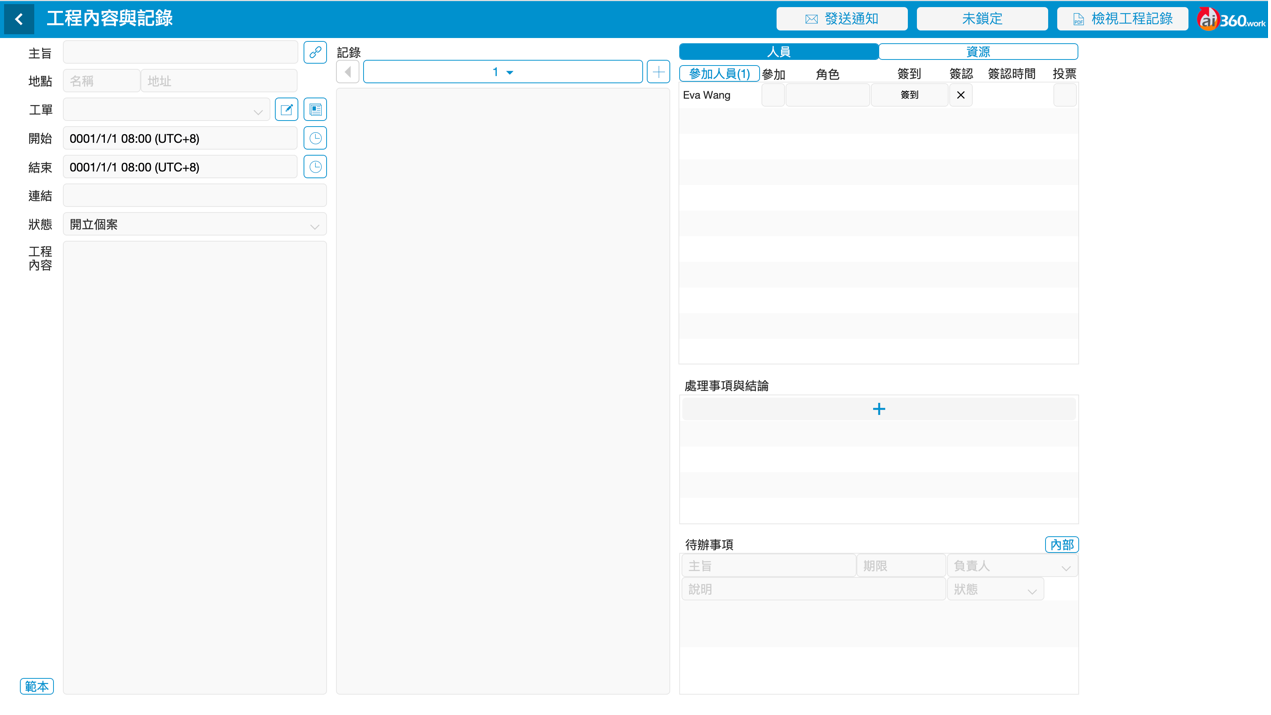The width and height of the screenshot is (1271, 715).
Task: Open the 狀態 dropdown showing 開立個案
Action: tap(194, 225)
